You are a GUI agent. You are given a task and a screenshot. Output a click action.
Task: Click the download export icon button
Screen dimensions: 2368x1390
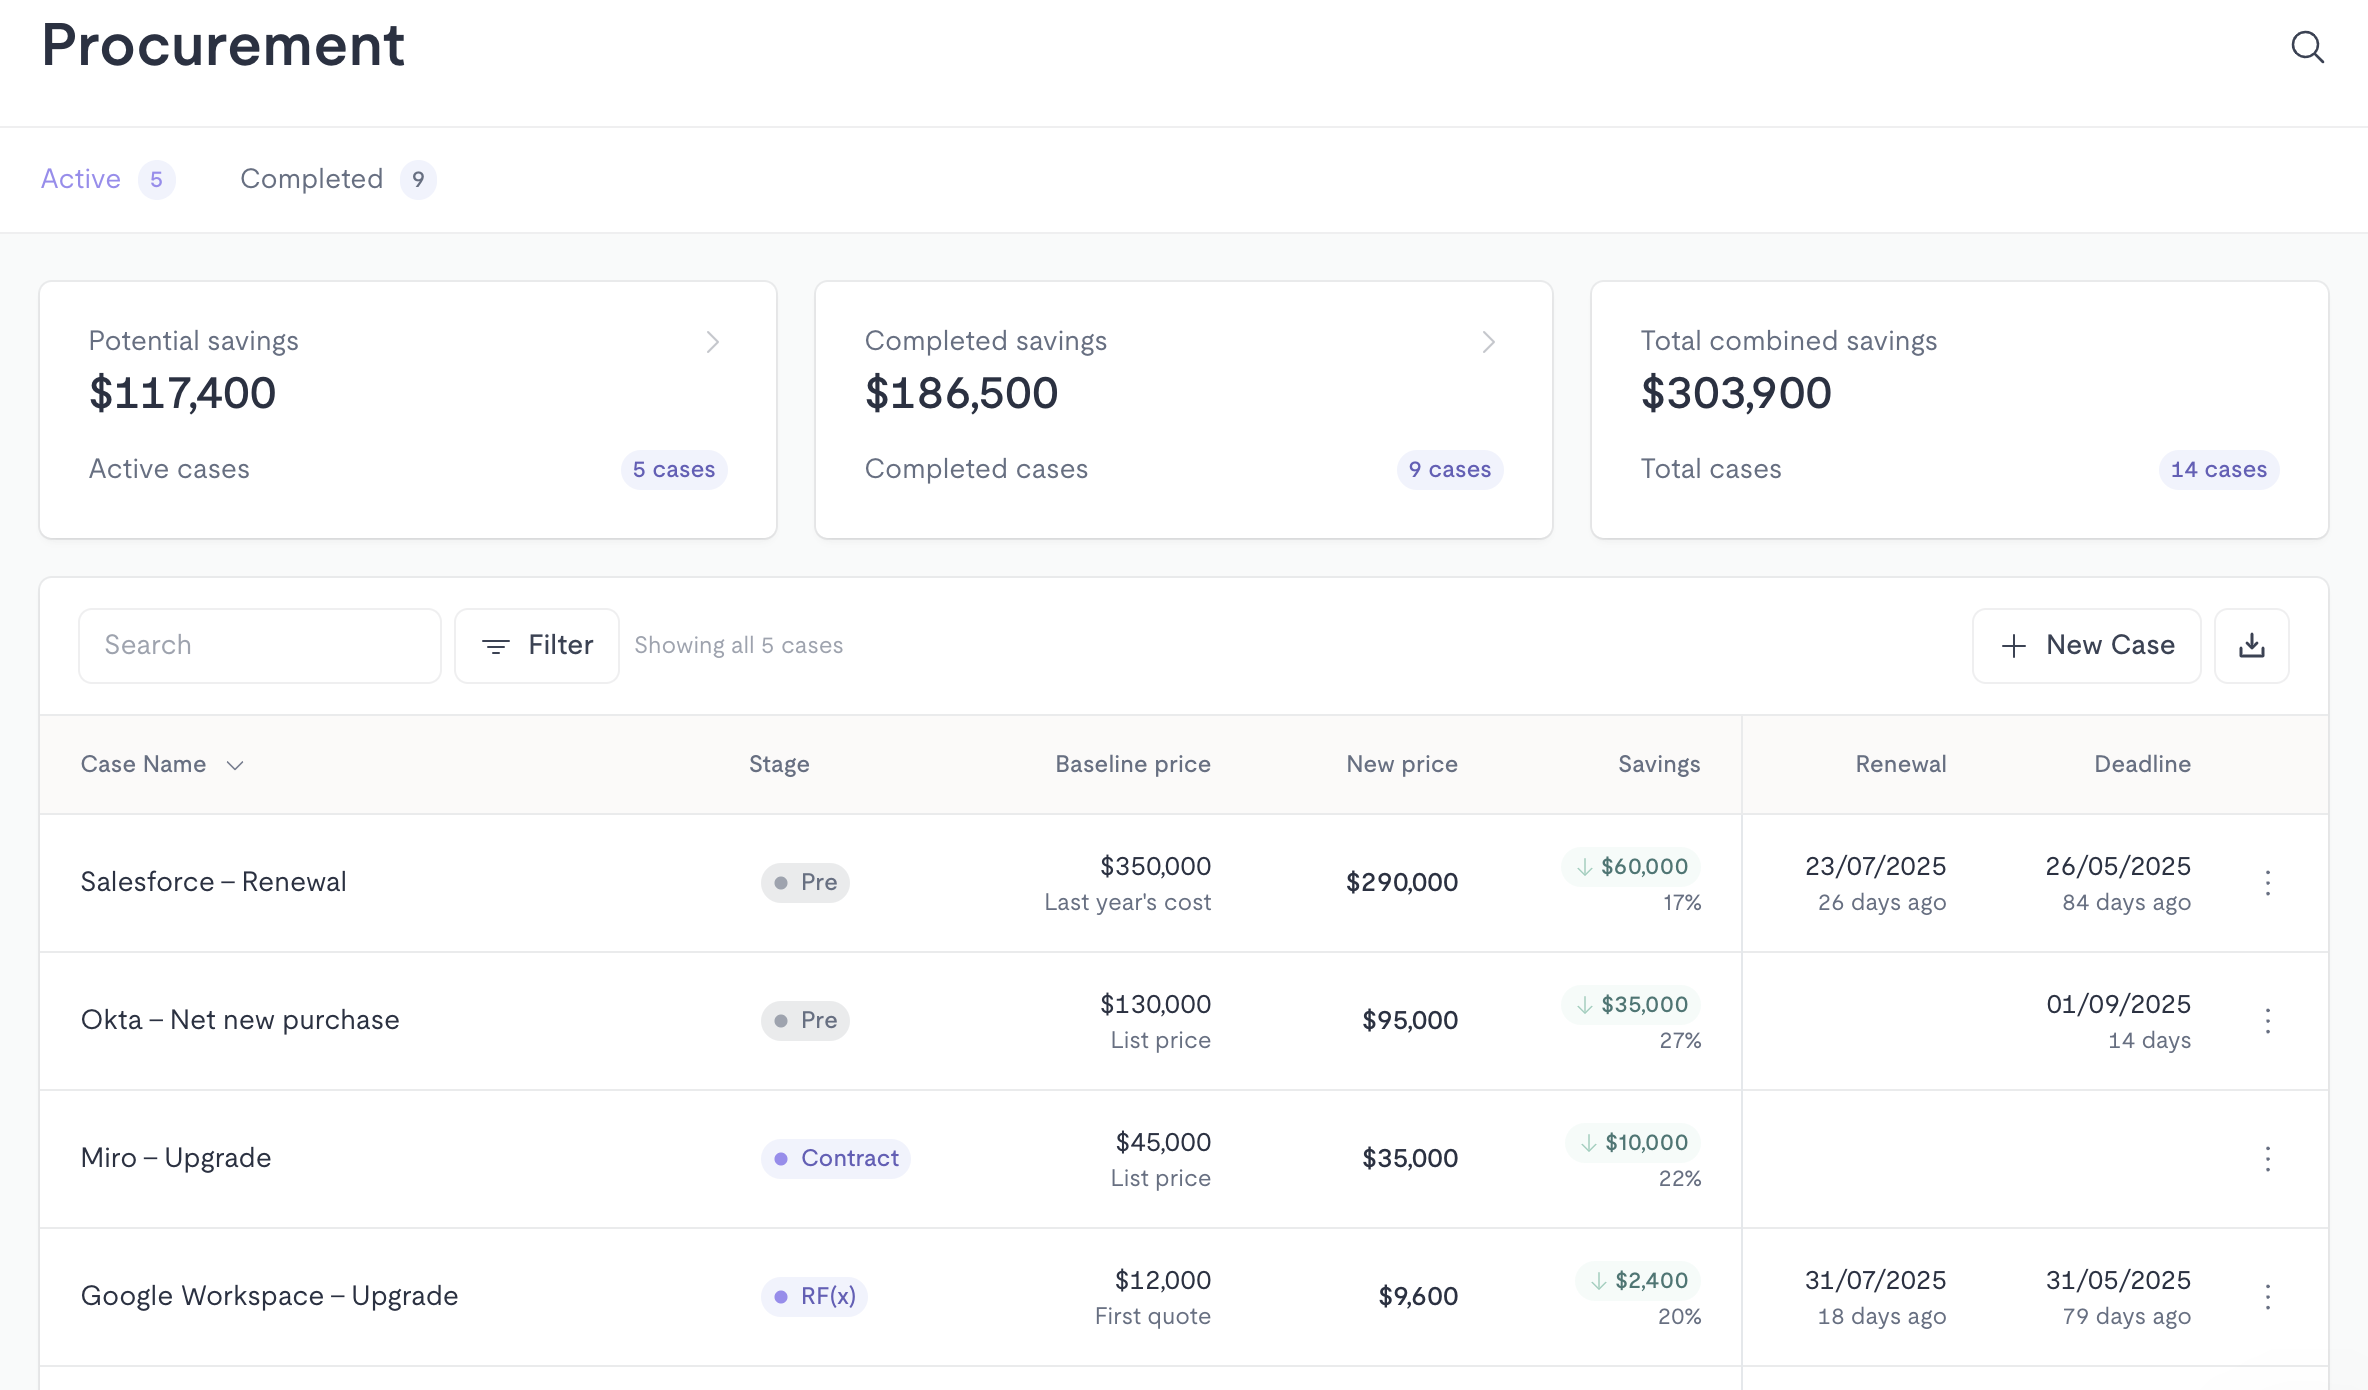point(2251,646)
